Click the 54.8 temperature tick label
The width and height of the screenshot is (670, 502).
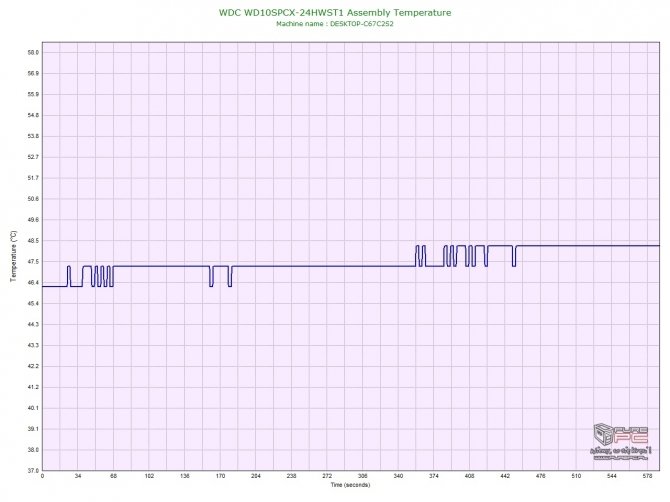33,115
